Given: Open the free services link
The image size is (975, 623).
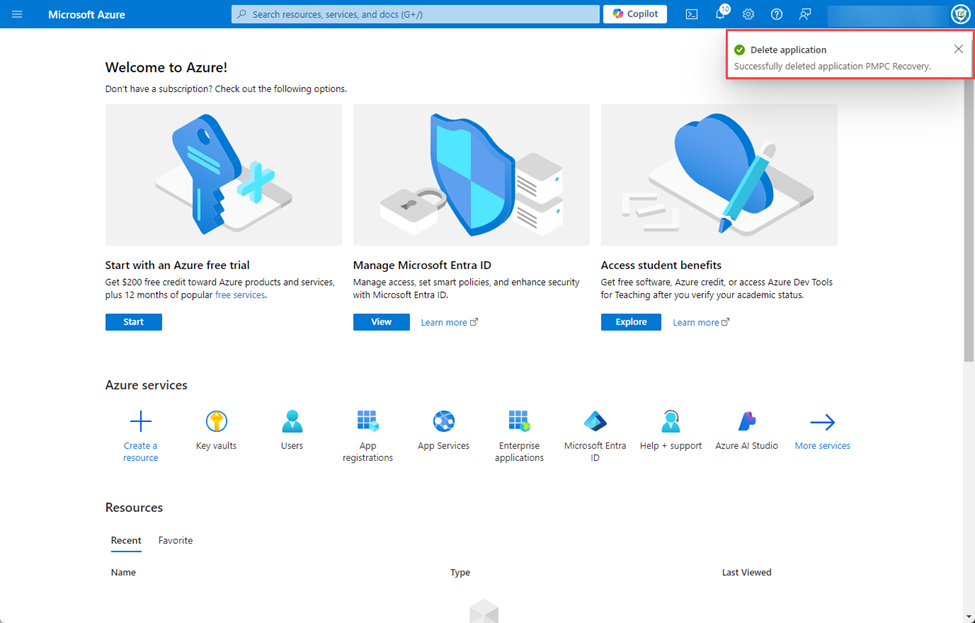Looking at the screenshot, I should click(x=240, y=294).
